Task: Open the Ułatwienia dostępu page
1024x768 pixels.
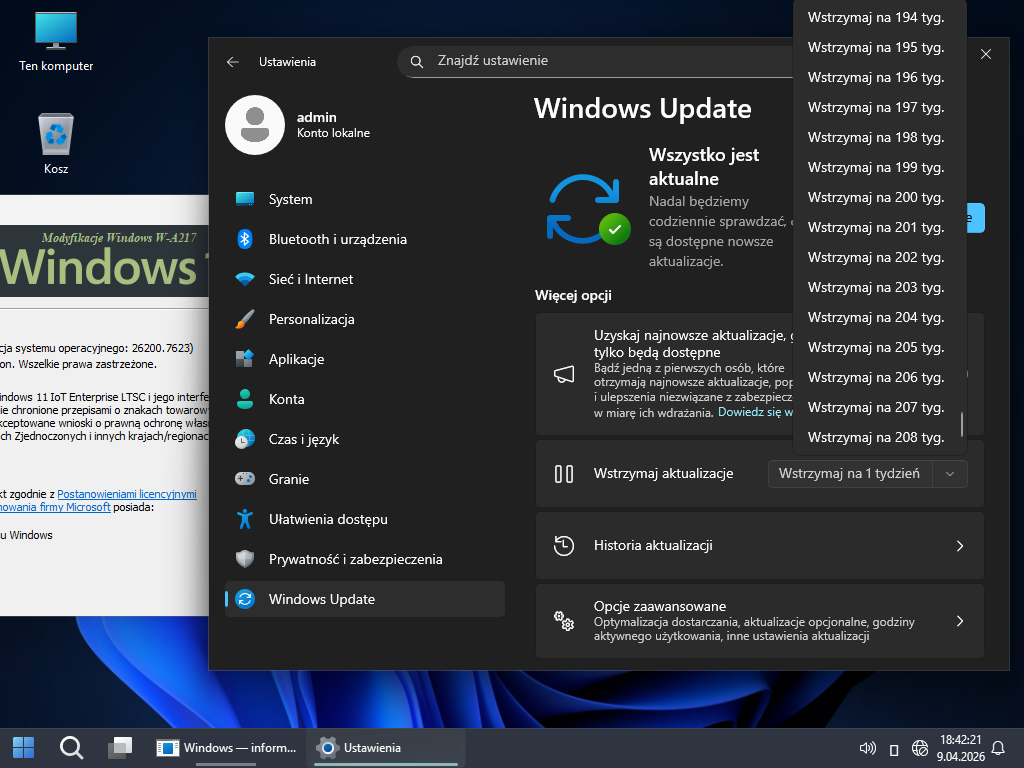Action: coord(327,519)
